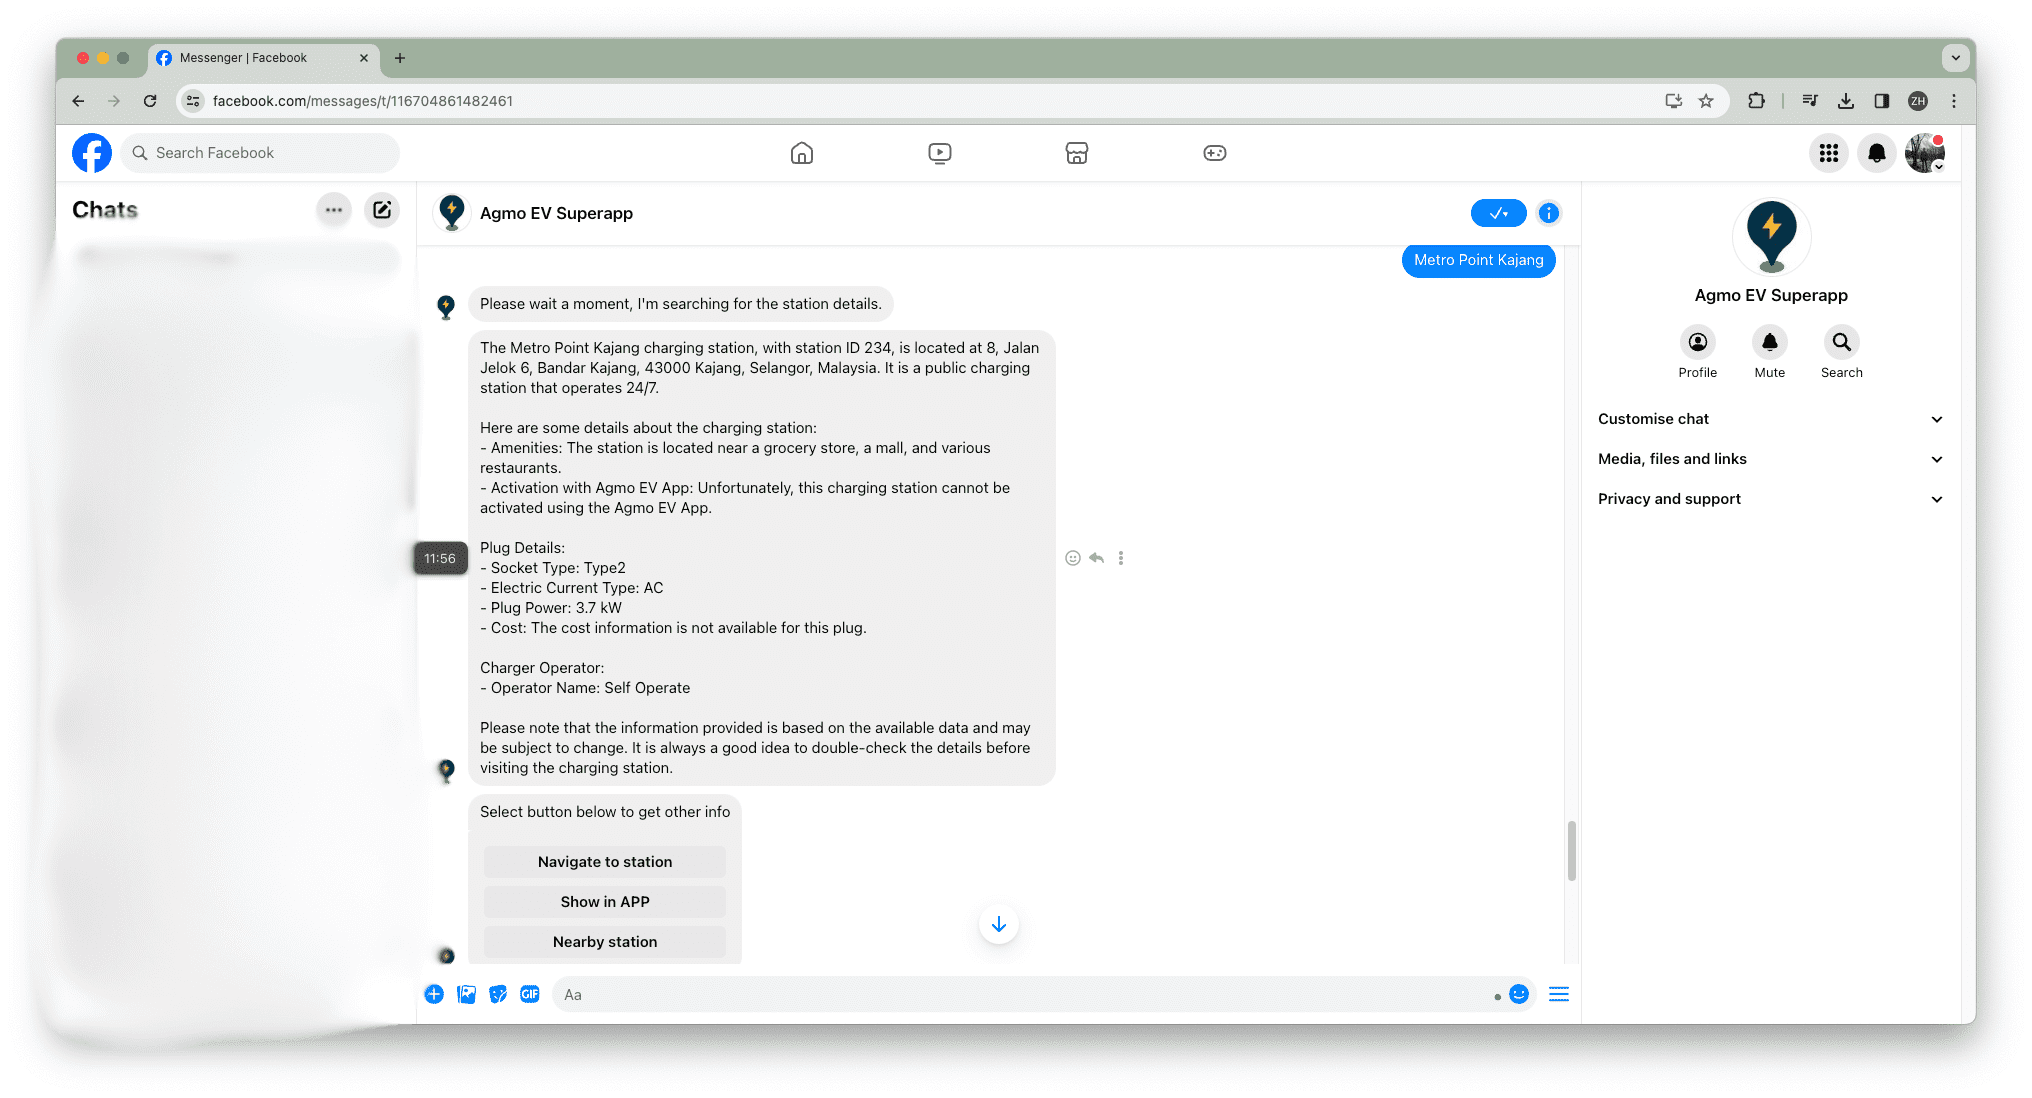Screen dimensions: 2032x1098
Task: Click the browser address bar URL
Action: 363,101
